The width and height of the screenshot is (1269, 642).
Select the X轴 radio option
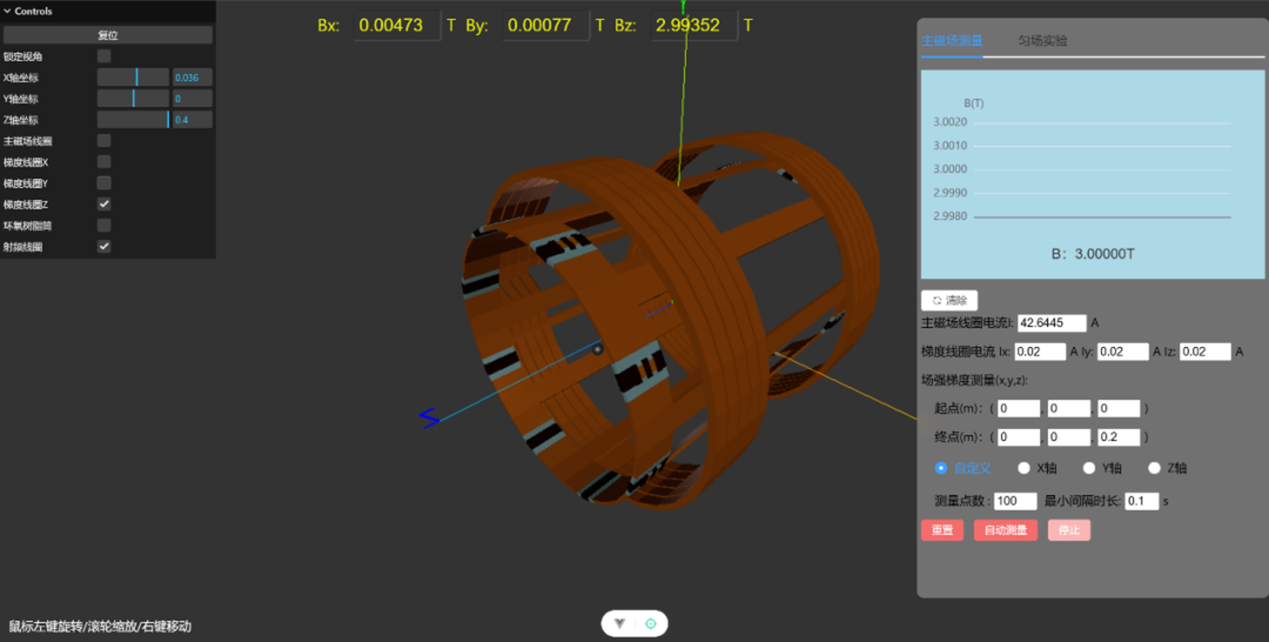coord(1024,468)
